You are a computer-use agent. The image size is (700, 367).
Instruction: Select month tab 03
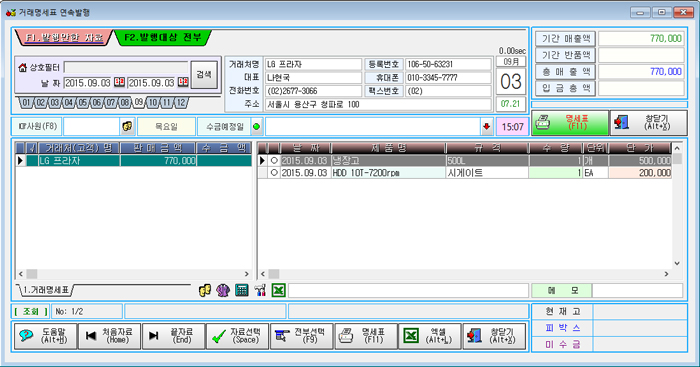54,103
